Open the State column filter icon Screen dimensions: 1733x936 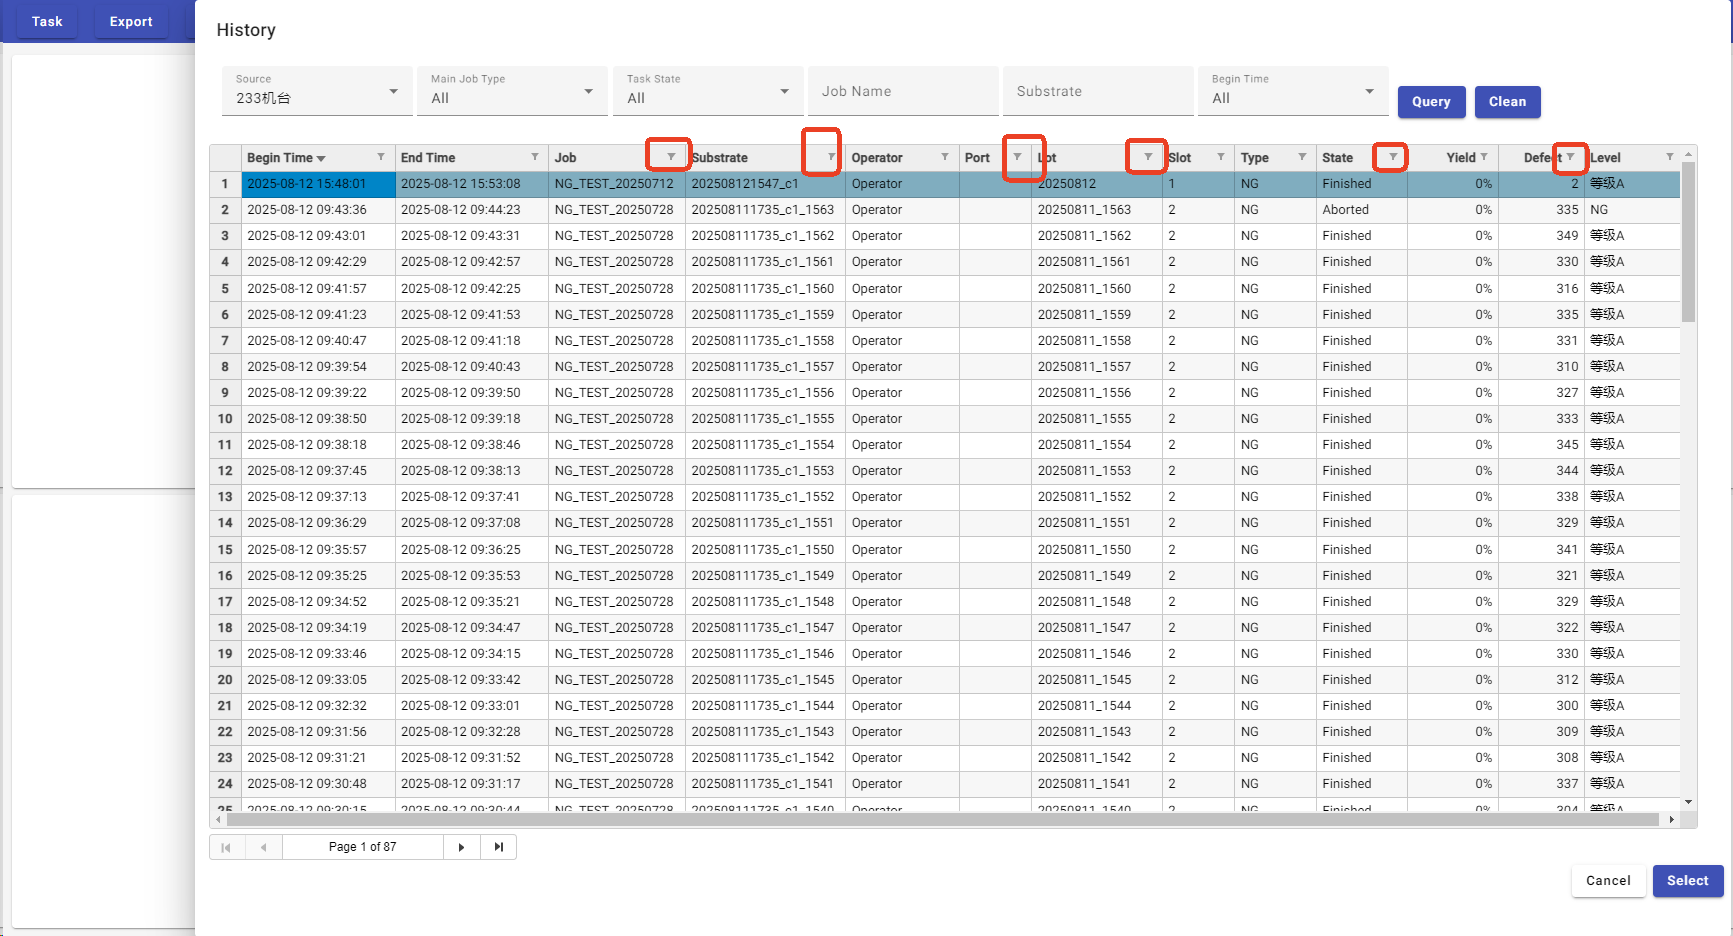[1393, 157]
